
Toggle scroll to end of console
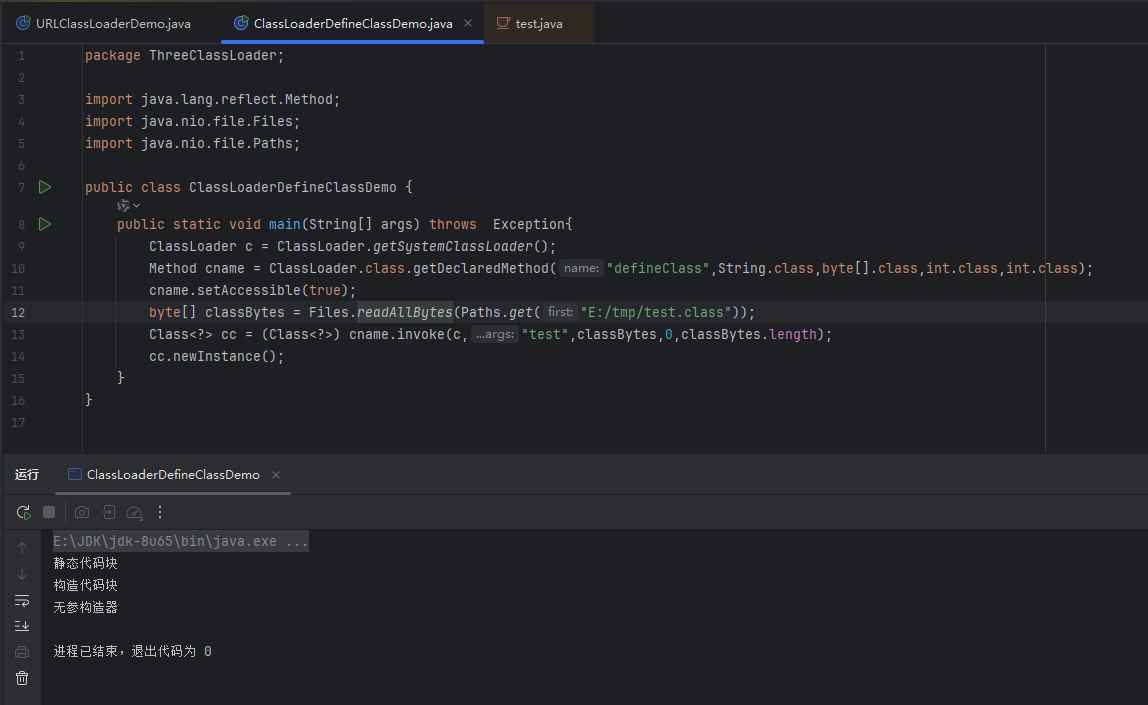tap(22, 626)
